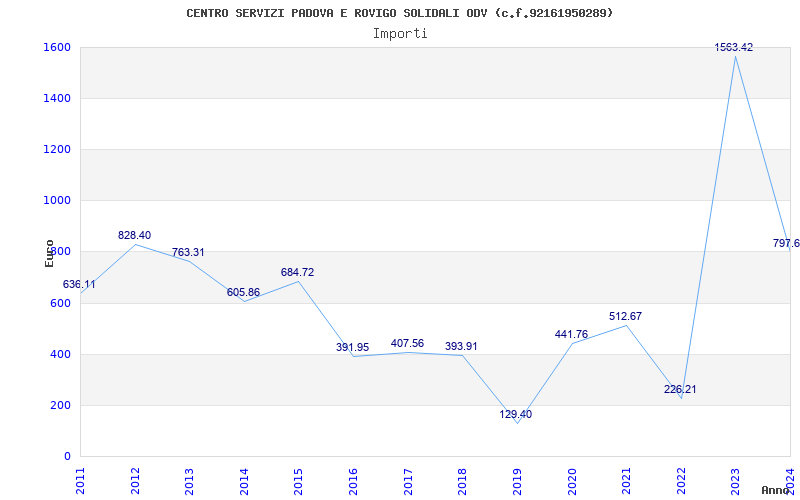800x500 pixels.
Task: Click the 2024 x-axis year label
Action: point(790,481)
